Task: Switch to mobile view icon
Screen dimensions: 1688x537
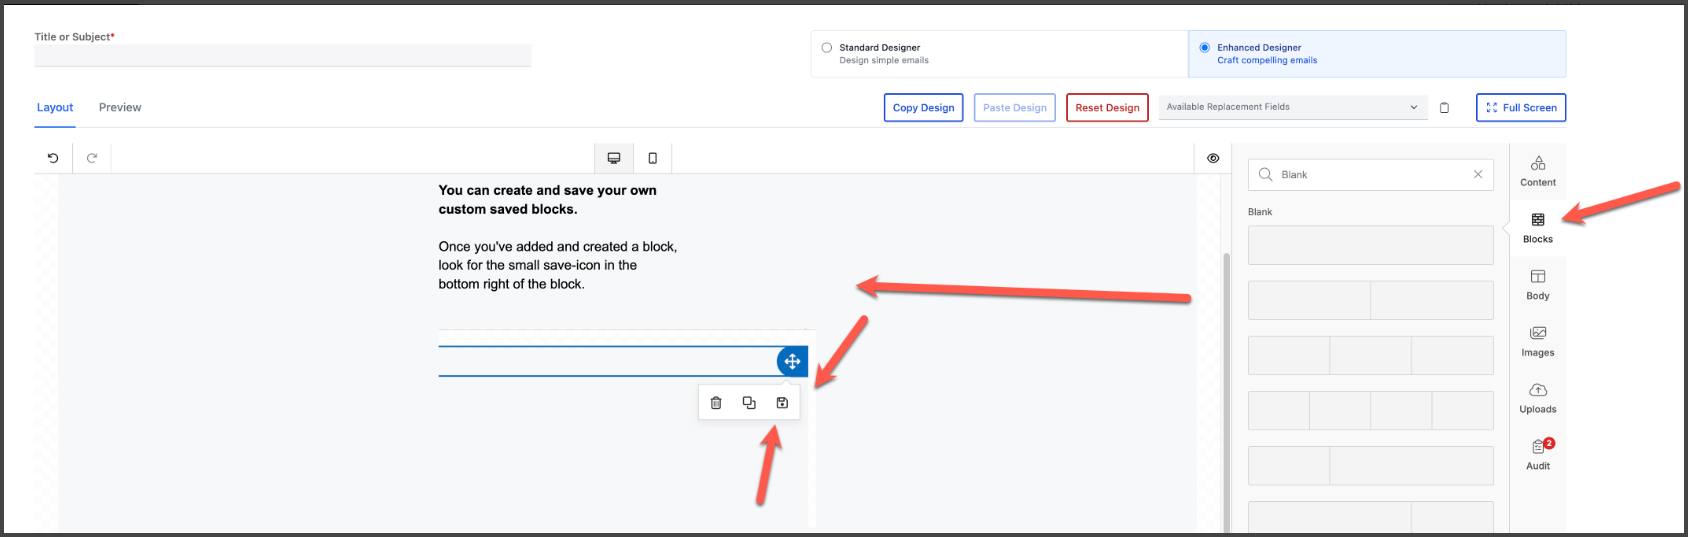Action: 653,158
